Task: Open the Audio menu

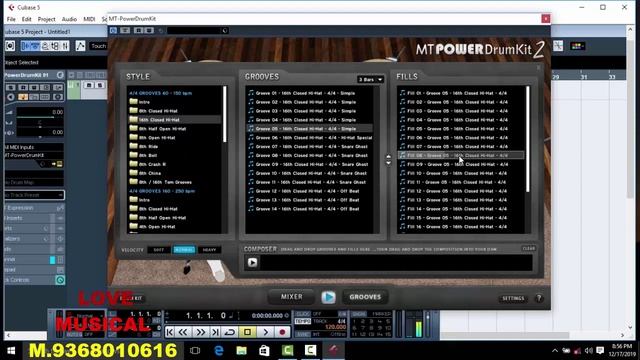Action: pos(69,19)
